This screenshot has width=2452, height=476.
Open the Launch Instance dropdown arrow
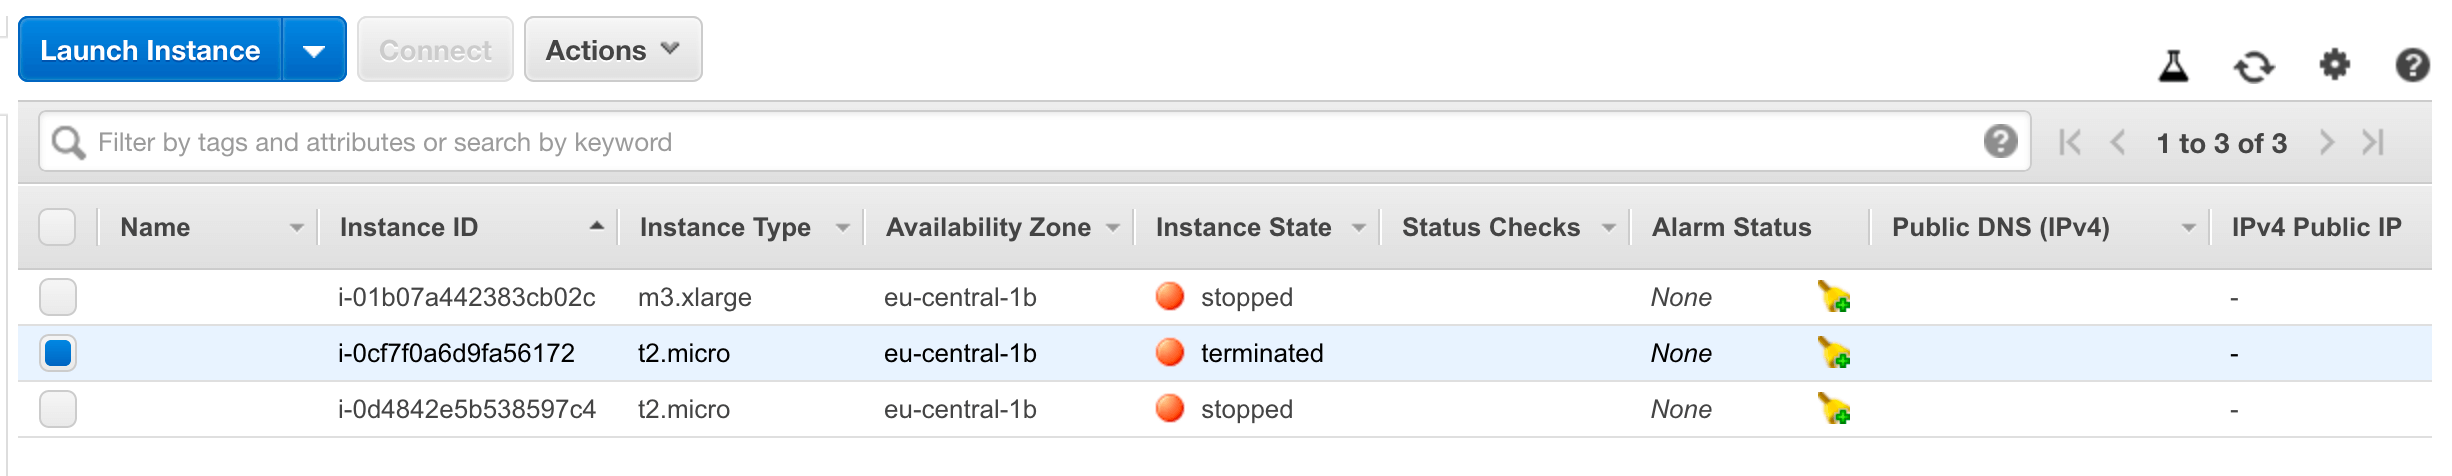coord(314,50)
